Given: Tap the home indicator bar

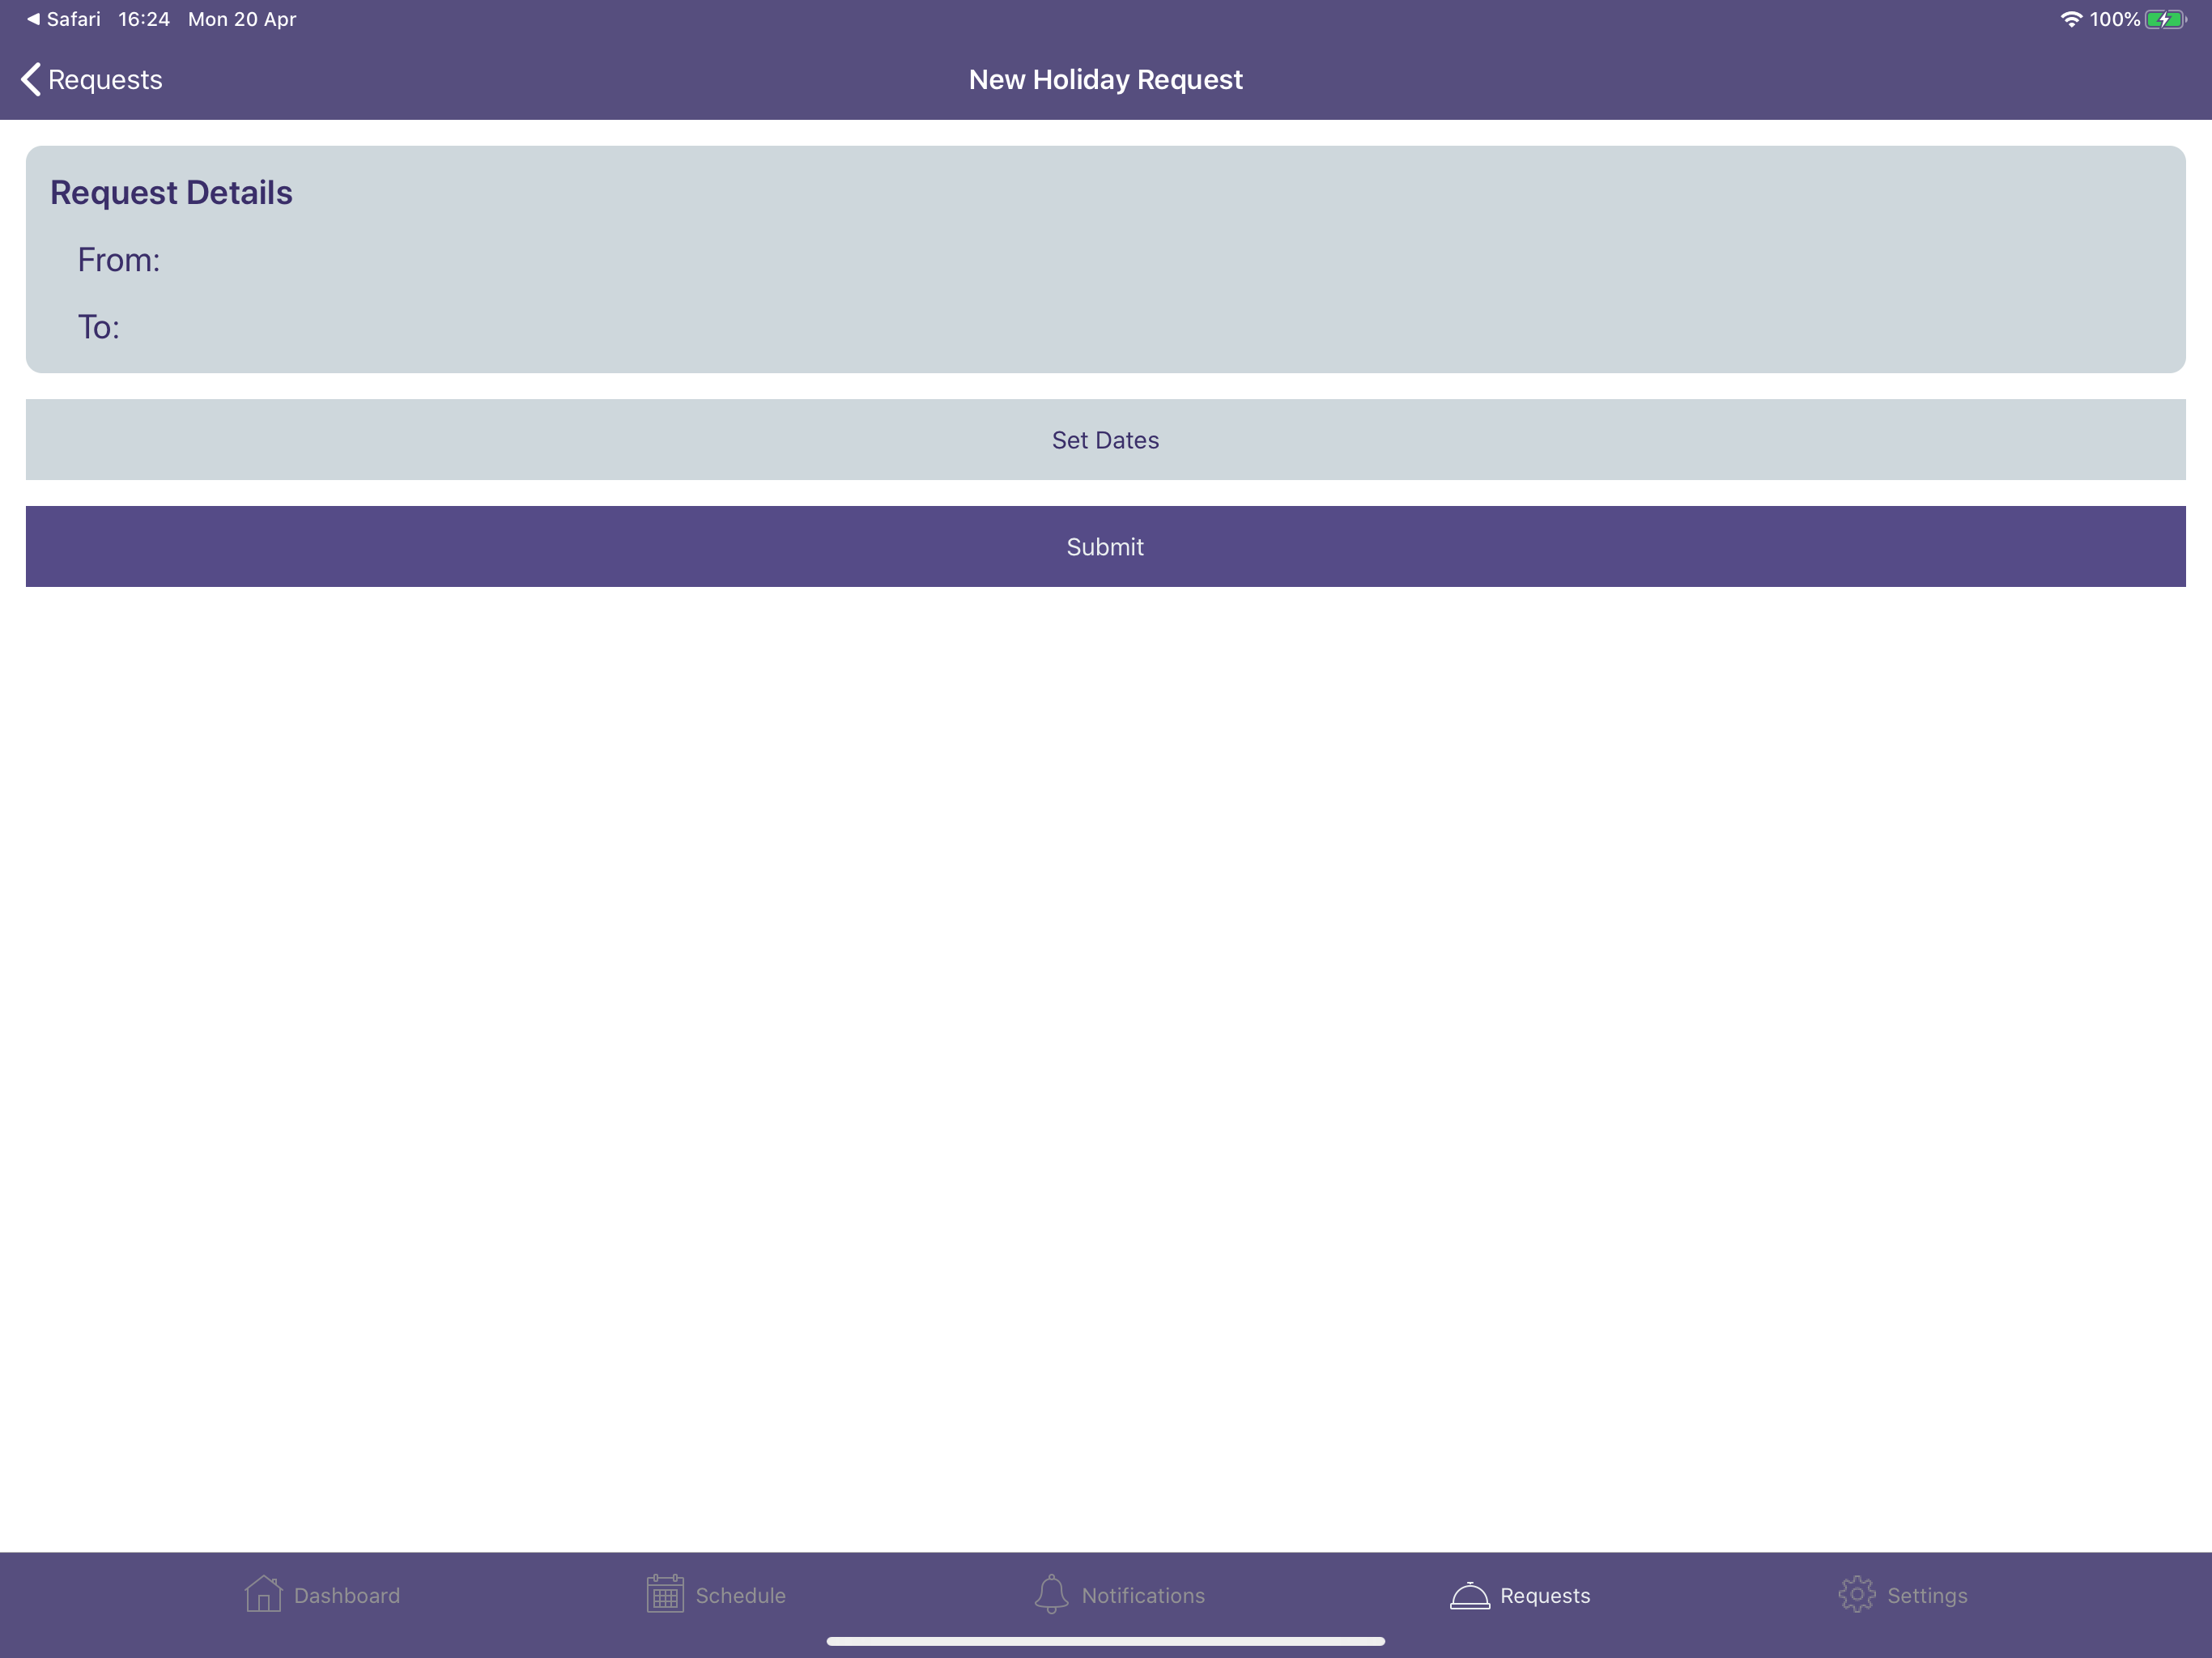Looking at the screenshot, I should tap(1105, 1641).
